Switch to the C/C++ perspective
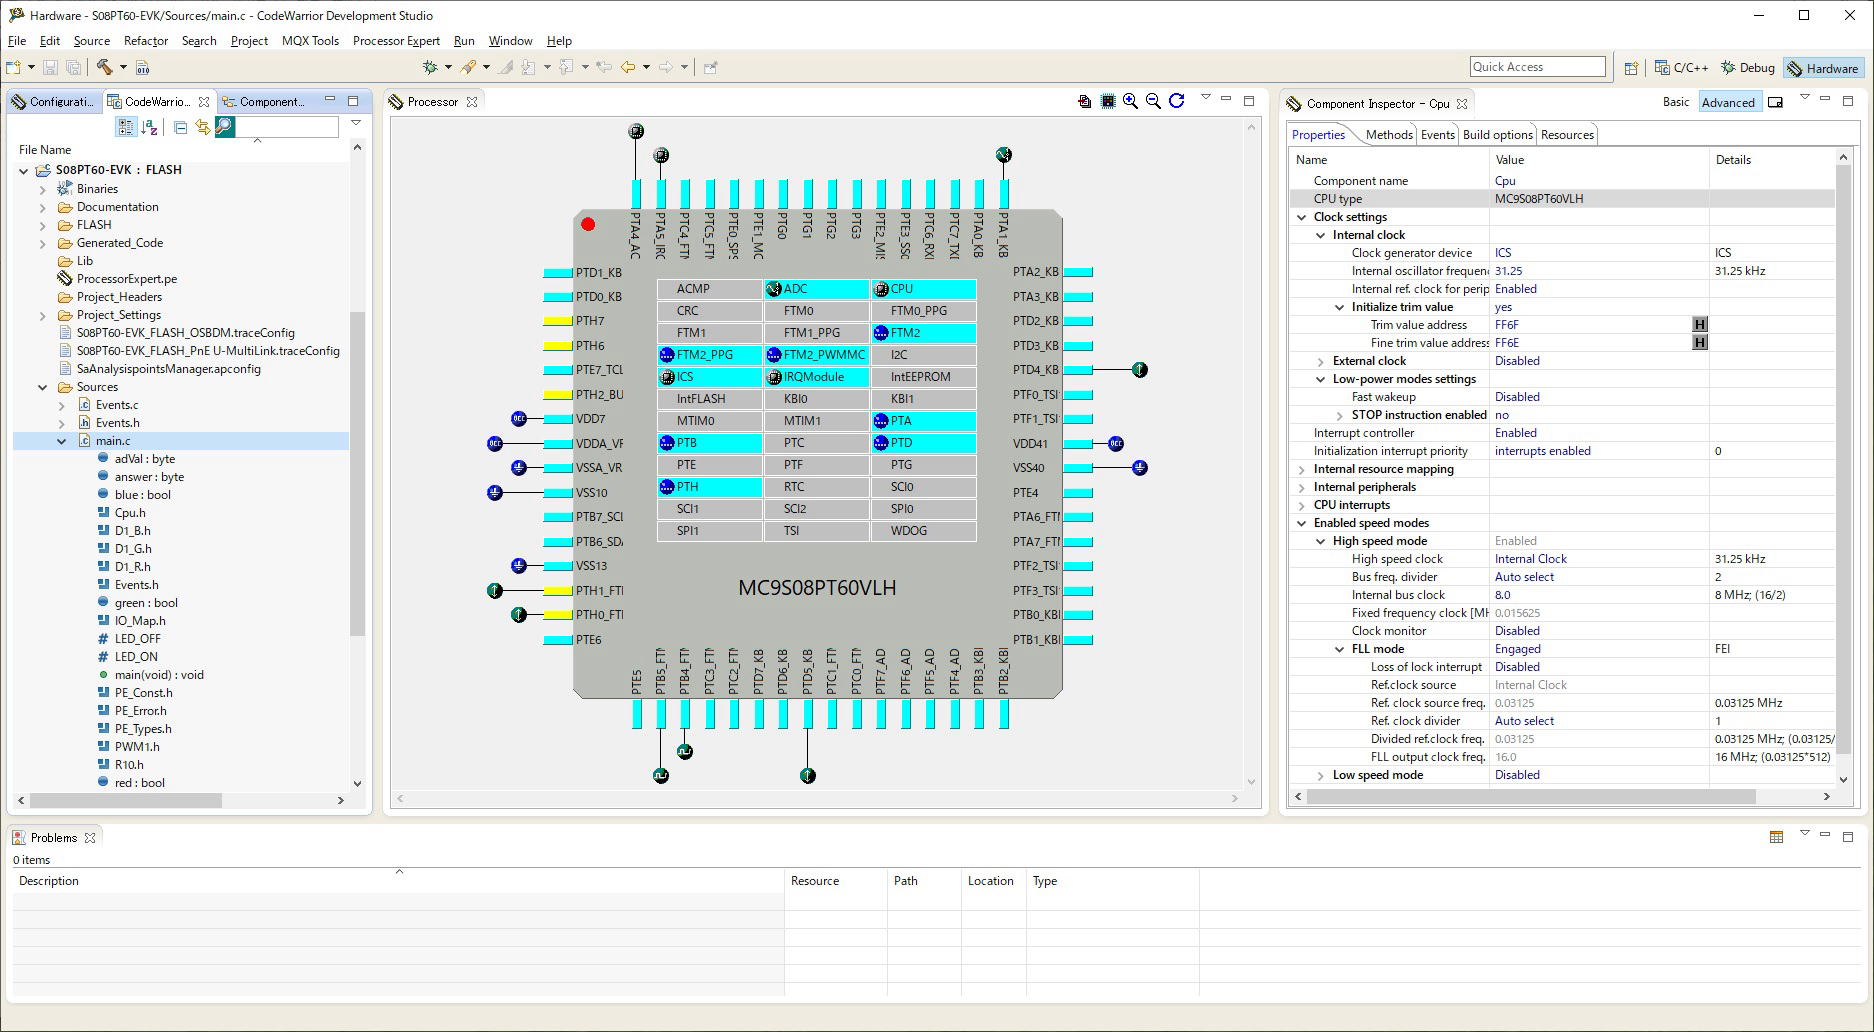This screenshot has width=1874, height=1032. 1681,68
